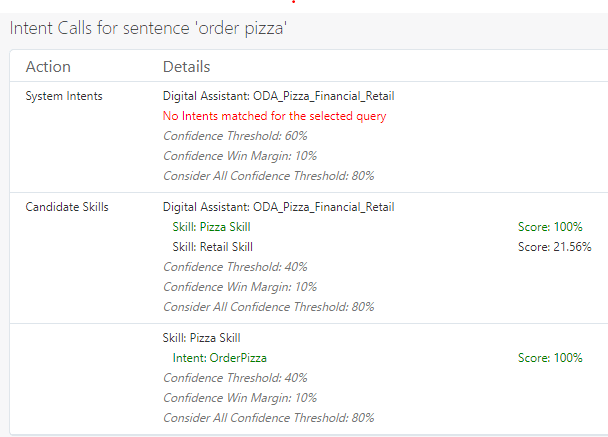Click the 'Intent Calls for sentence' panel title
This screenshot has height=437, width=608.
click(x=149, y=28)
